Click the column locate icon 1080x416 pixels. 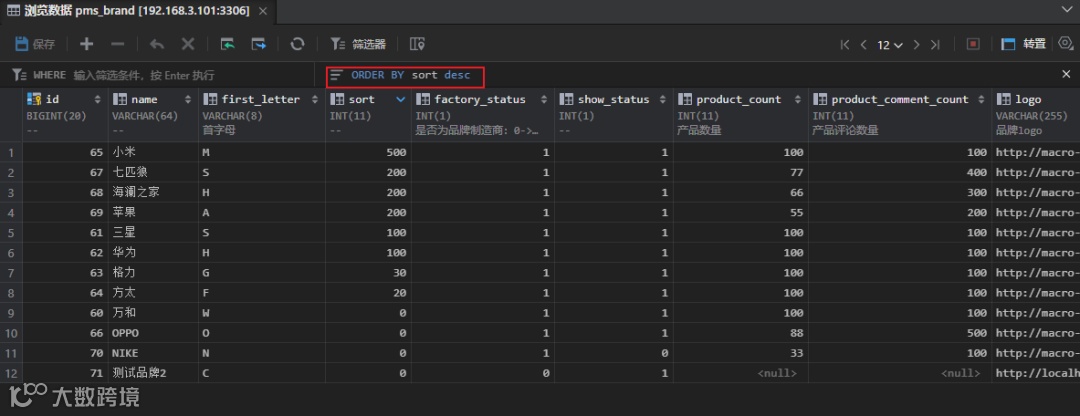click(417, 44)
